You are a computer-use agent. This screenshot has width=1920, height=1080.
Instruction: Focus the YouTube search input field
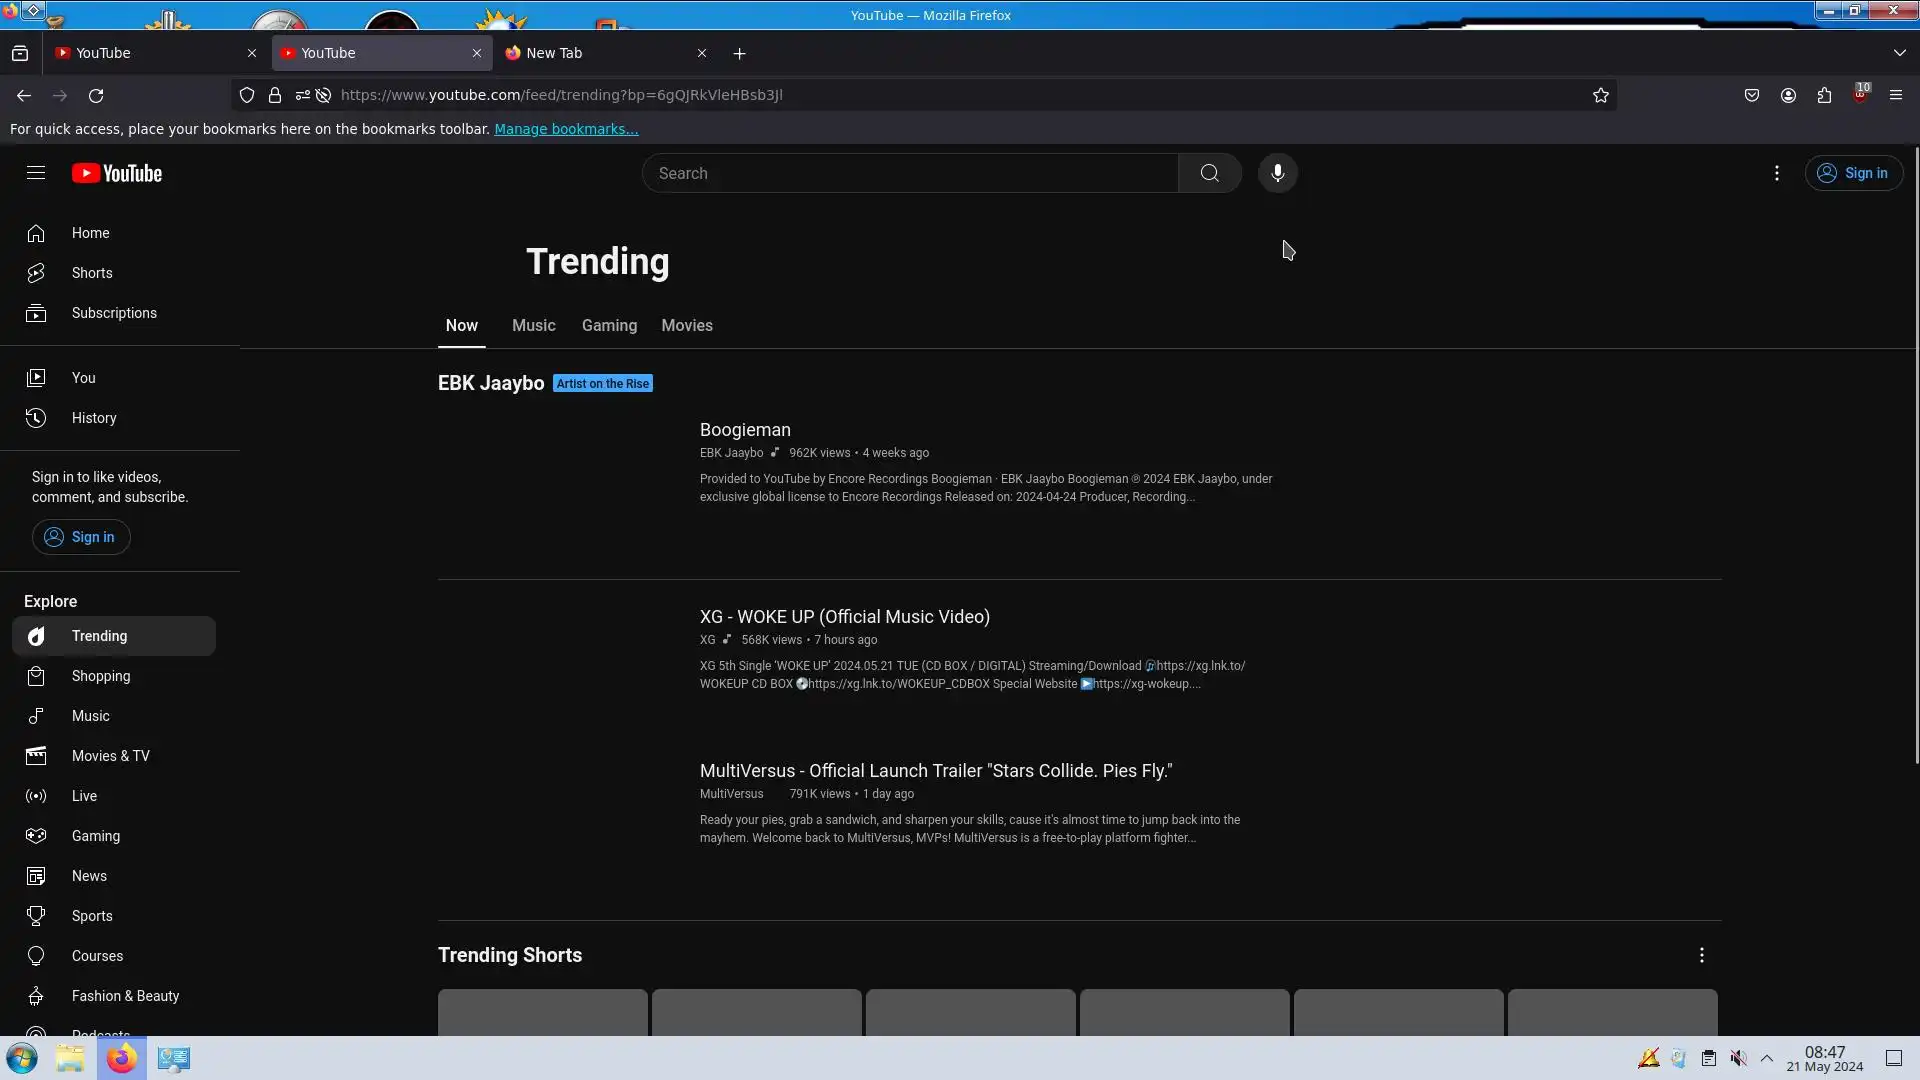(910, 173)
